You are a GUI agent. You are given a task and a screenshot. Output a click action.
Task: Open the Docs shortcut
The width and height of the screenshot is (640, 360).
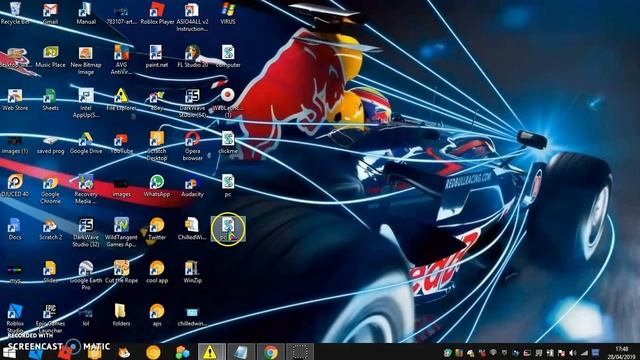15,229
